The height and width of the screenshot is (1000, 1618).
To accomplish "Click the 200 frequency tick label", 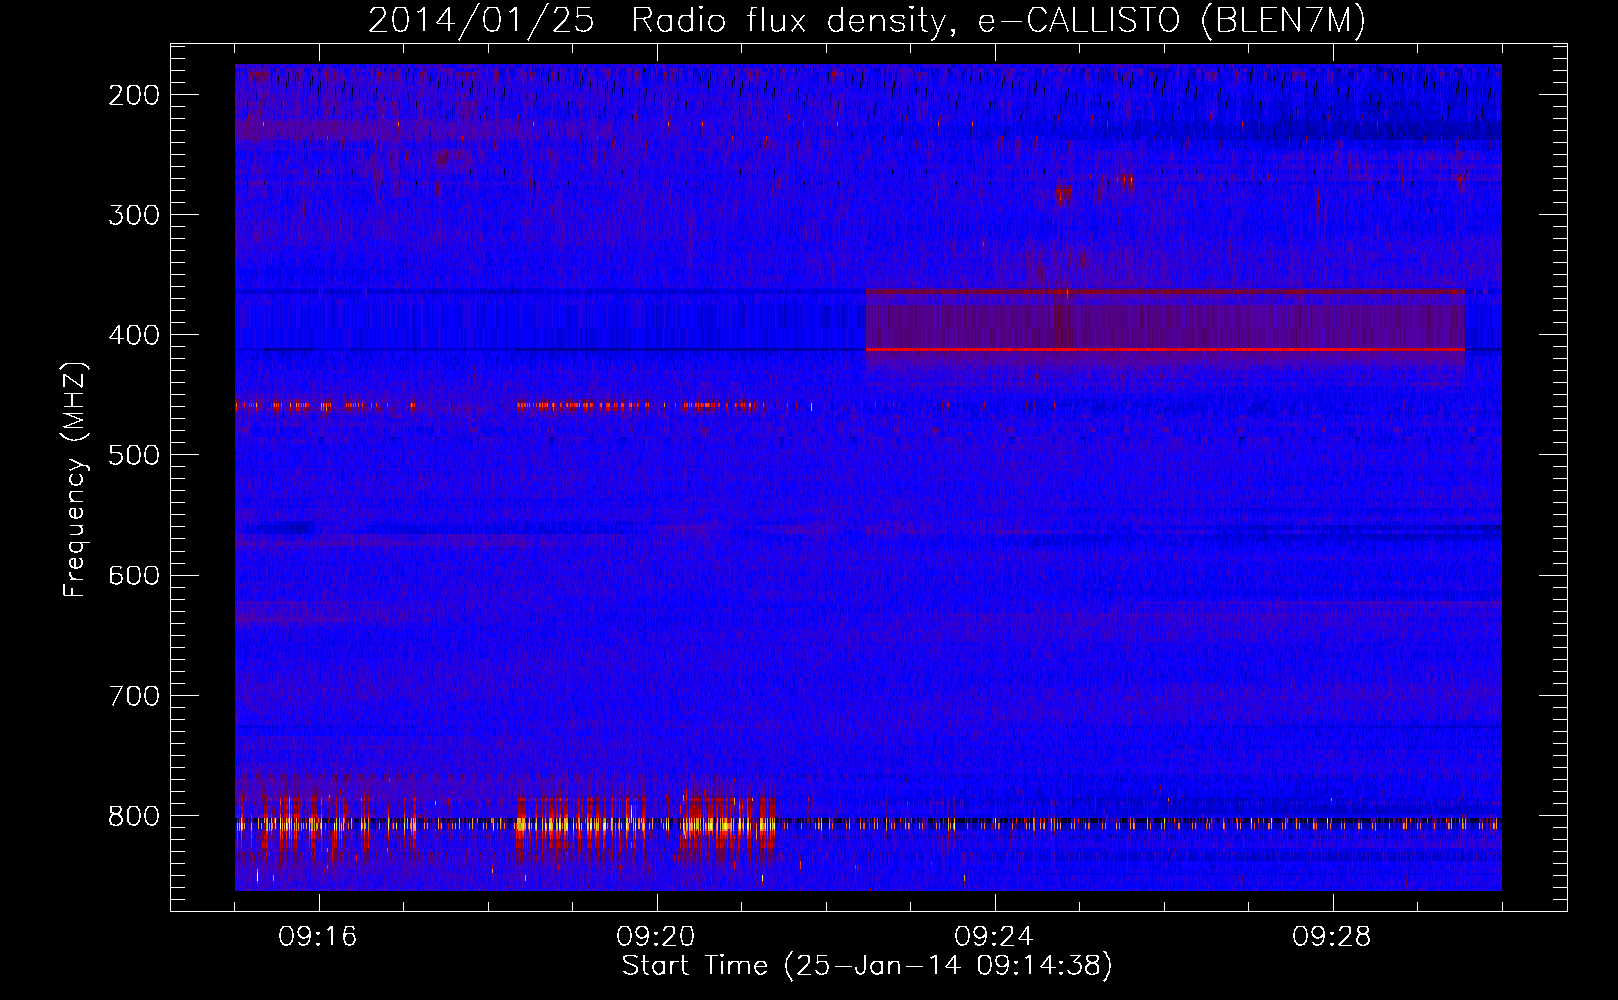I will tap(134, 95).
